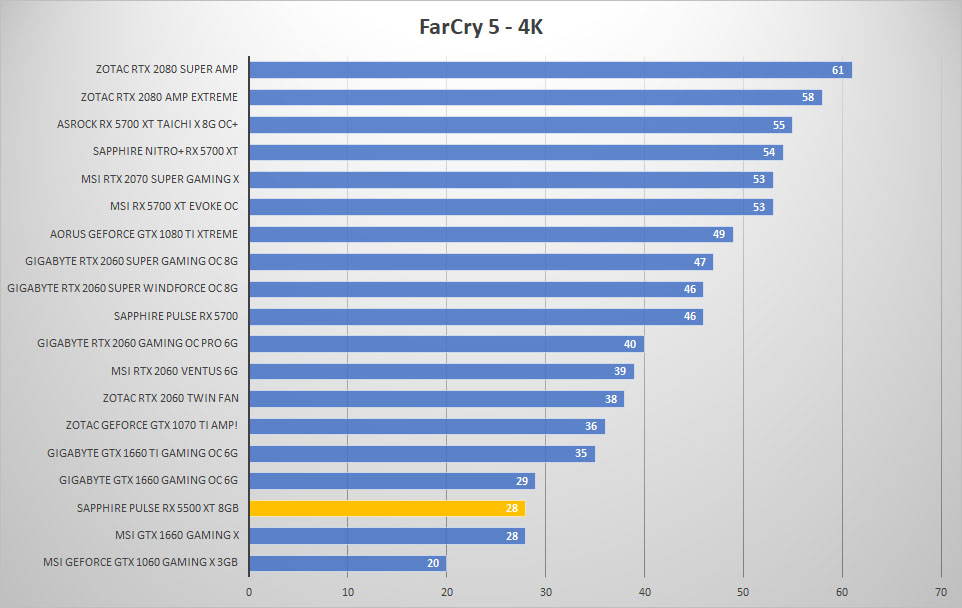Click the GIGABYTE RTX 2060 SUPER GAMING OC 8G label
This screenshot has width=962, height=608.
[131, 261]
